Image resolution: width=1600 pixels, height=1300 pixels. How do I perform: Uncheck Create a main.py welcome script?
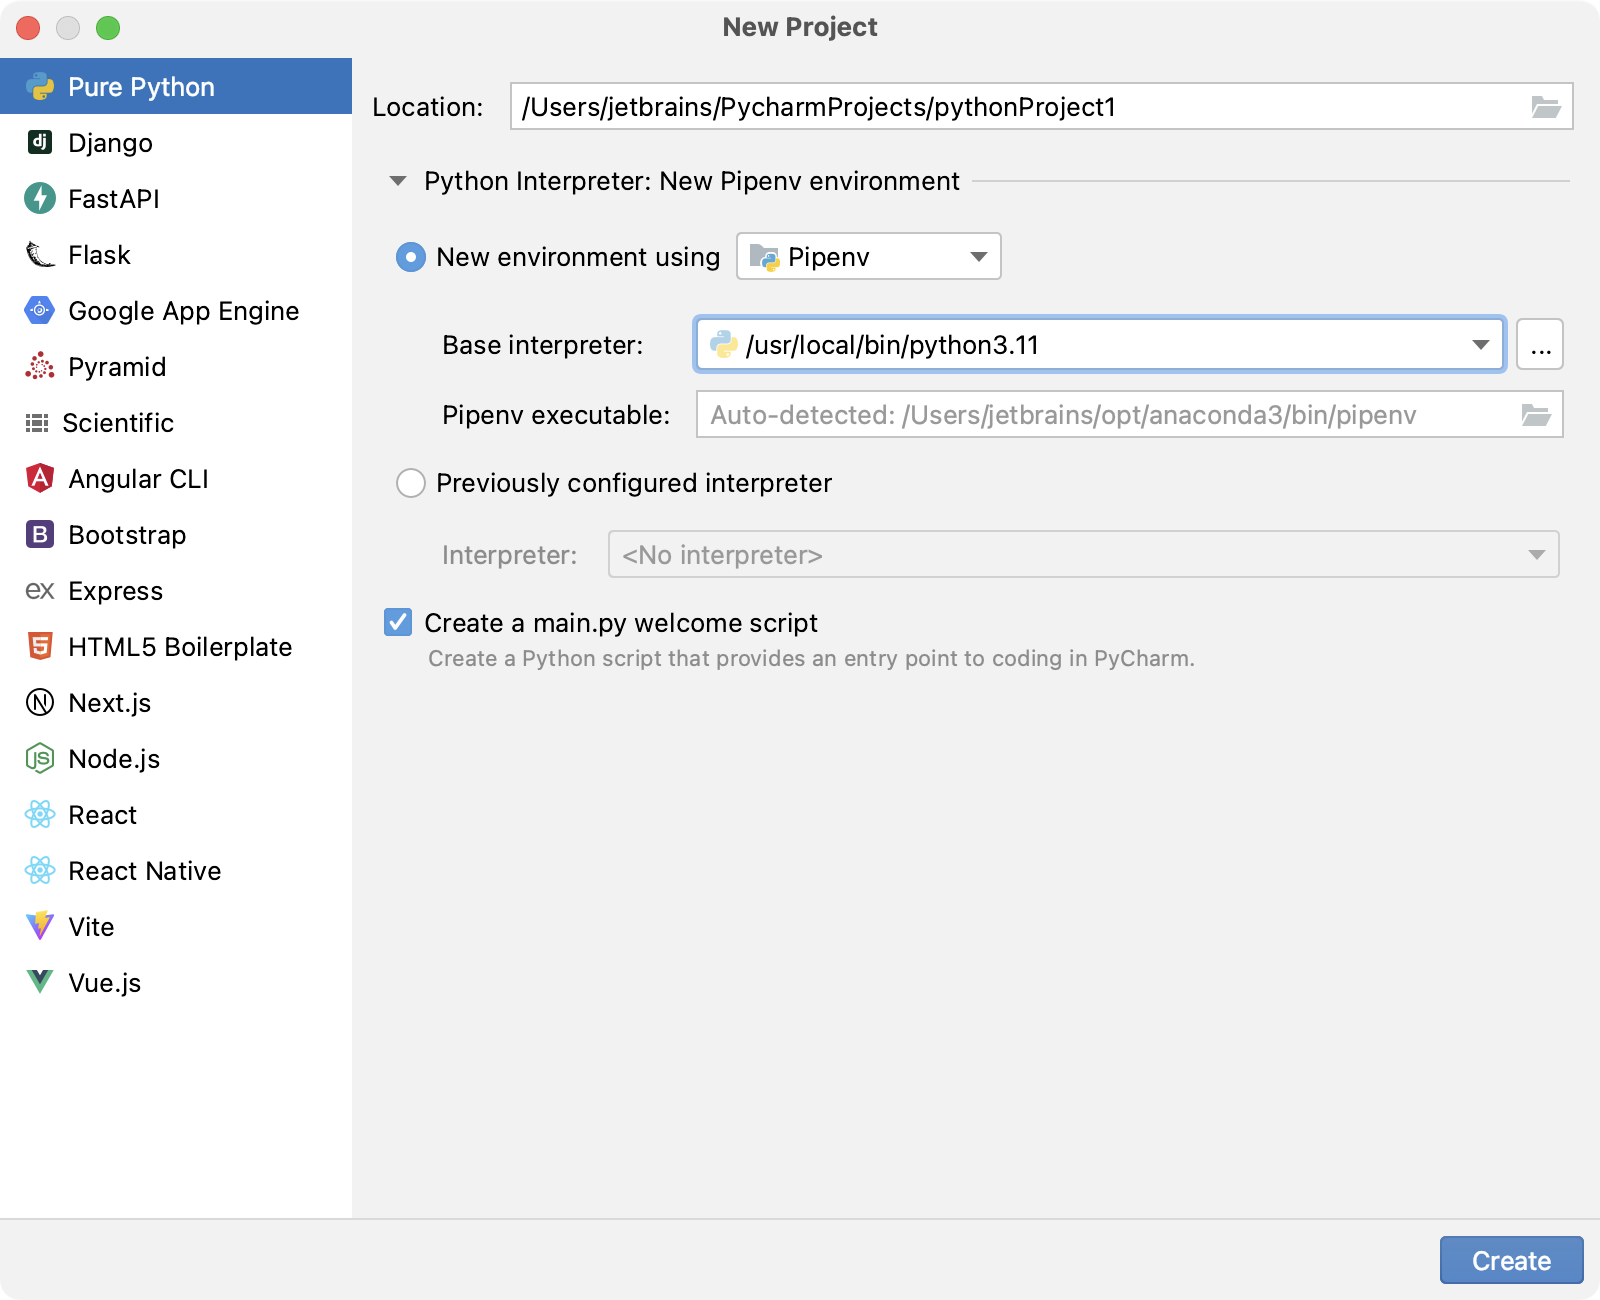point(398,622)
